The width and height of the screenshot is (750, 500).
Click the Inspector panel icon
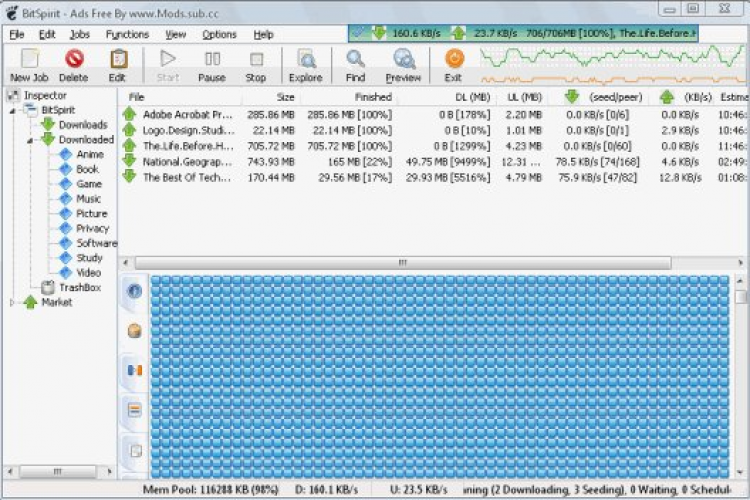click(x=13, y=95)
